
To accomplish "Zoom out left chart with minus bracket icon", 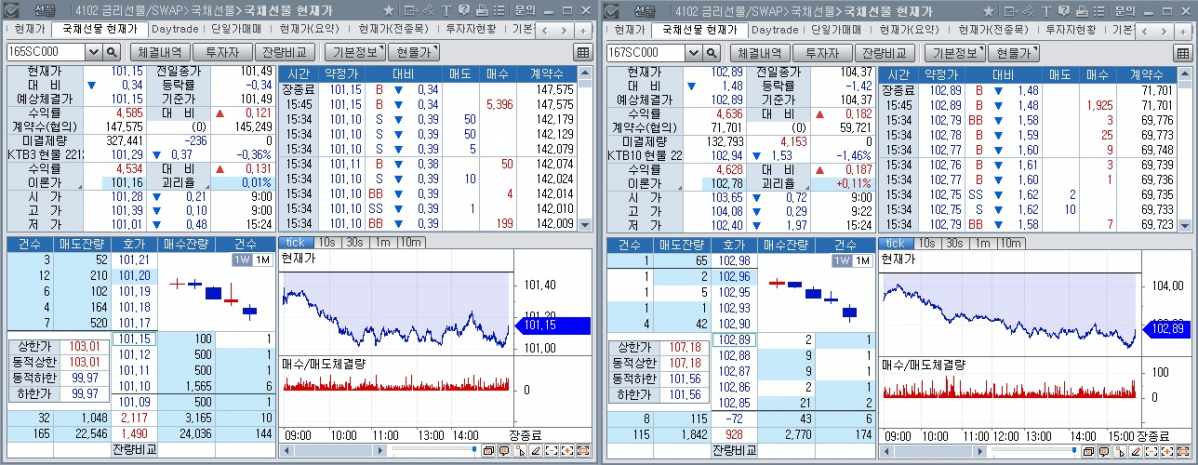I will (552, 450).
